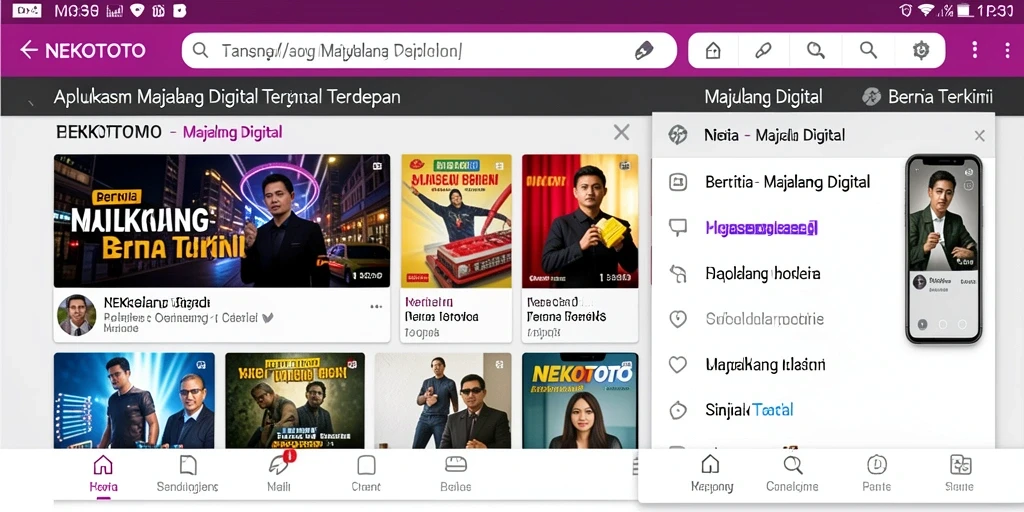This screenshot has height=512, width=1024.
Task: Open the three-dot options on the author card
Action: click(376, 306)
